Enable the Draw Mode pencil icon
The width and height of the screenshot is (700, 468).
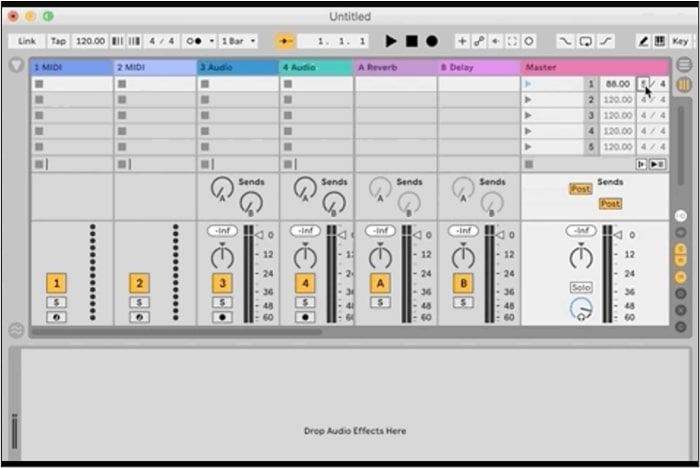tap(643, 41)
